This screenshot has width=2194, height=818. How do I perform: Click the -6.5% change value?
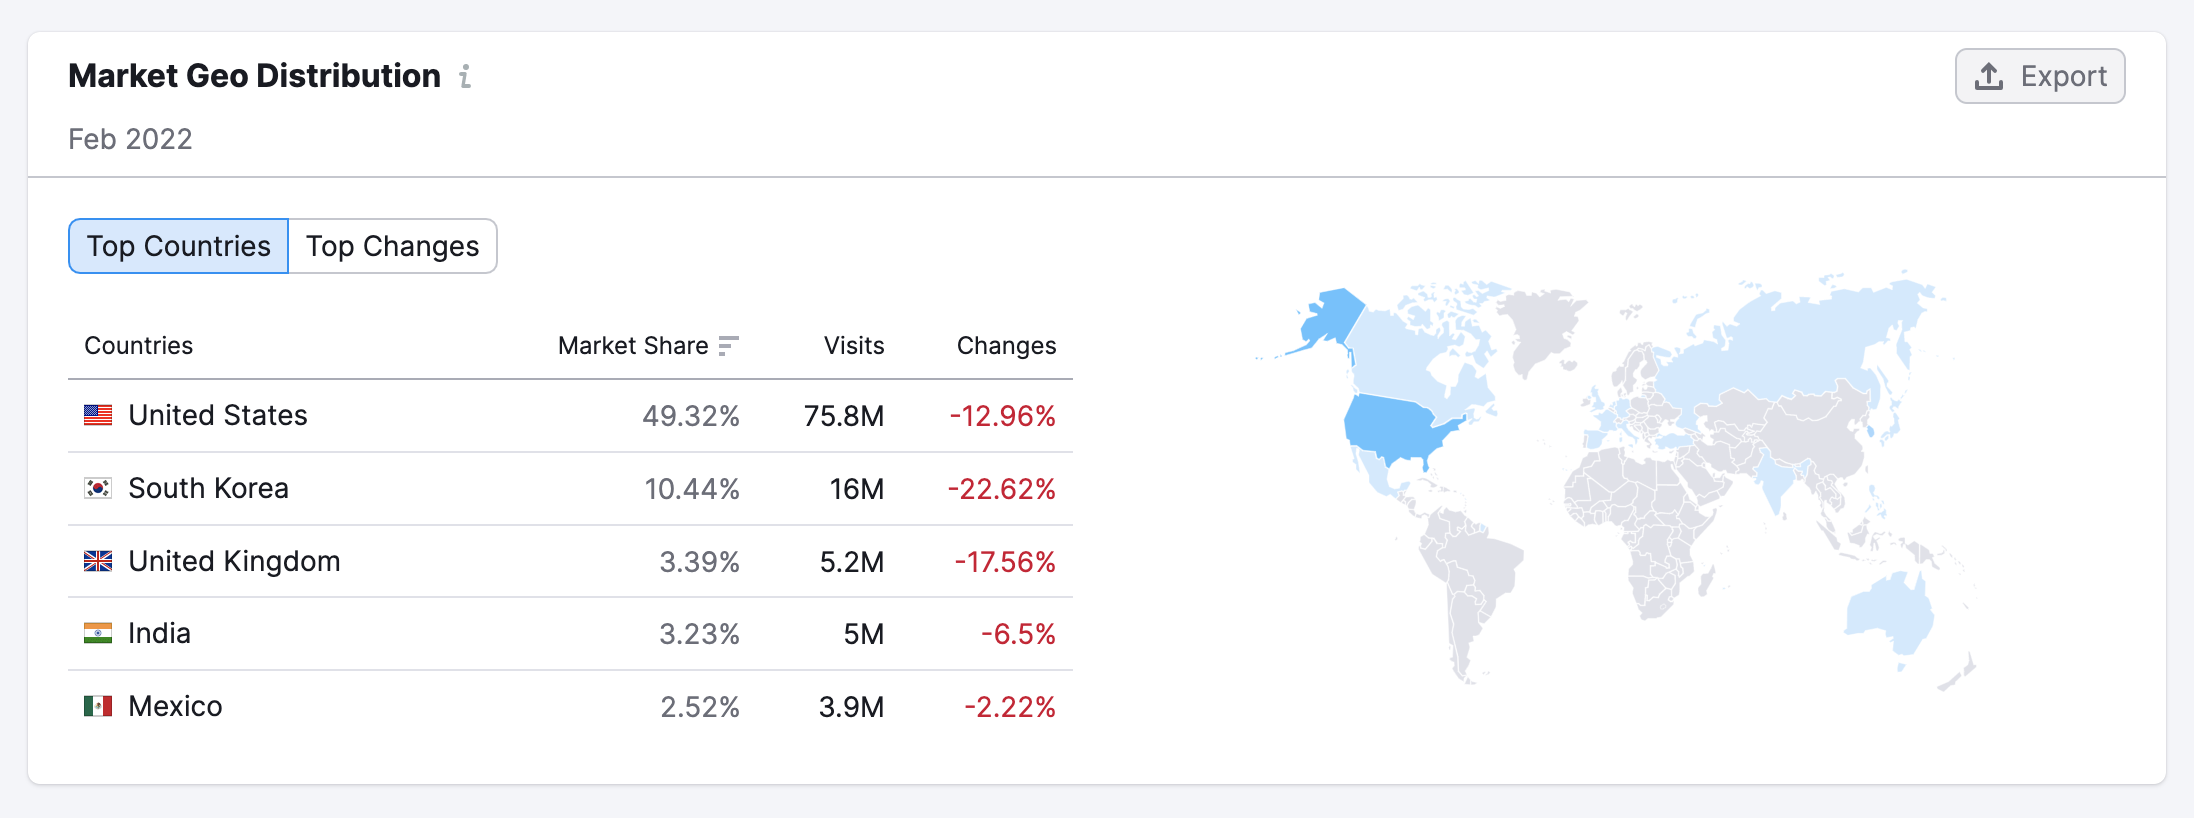(1018, 634)
